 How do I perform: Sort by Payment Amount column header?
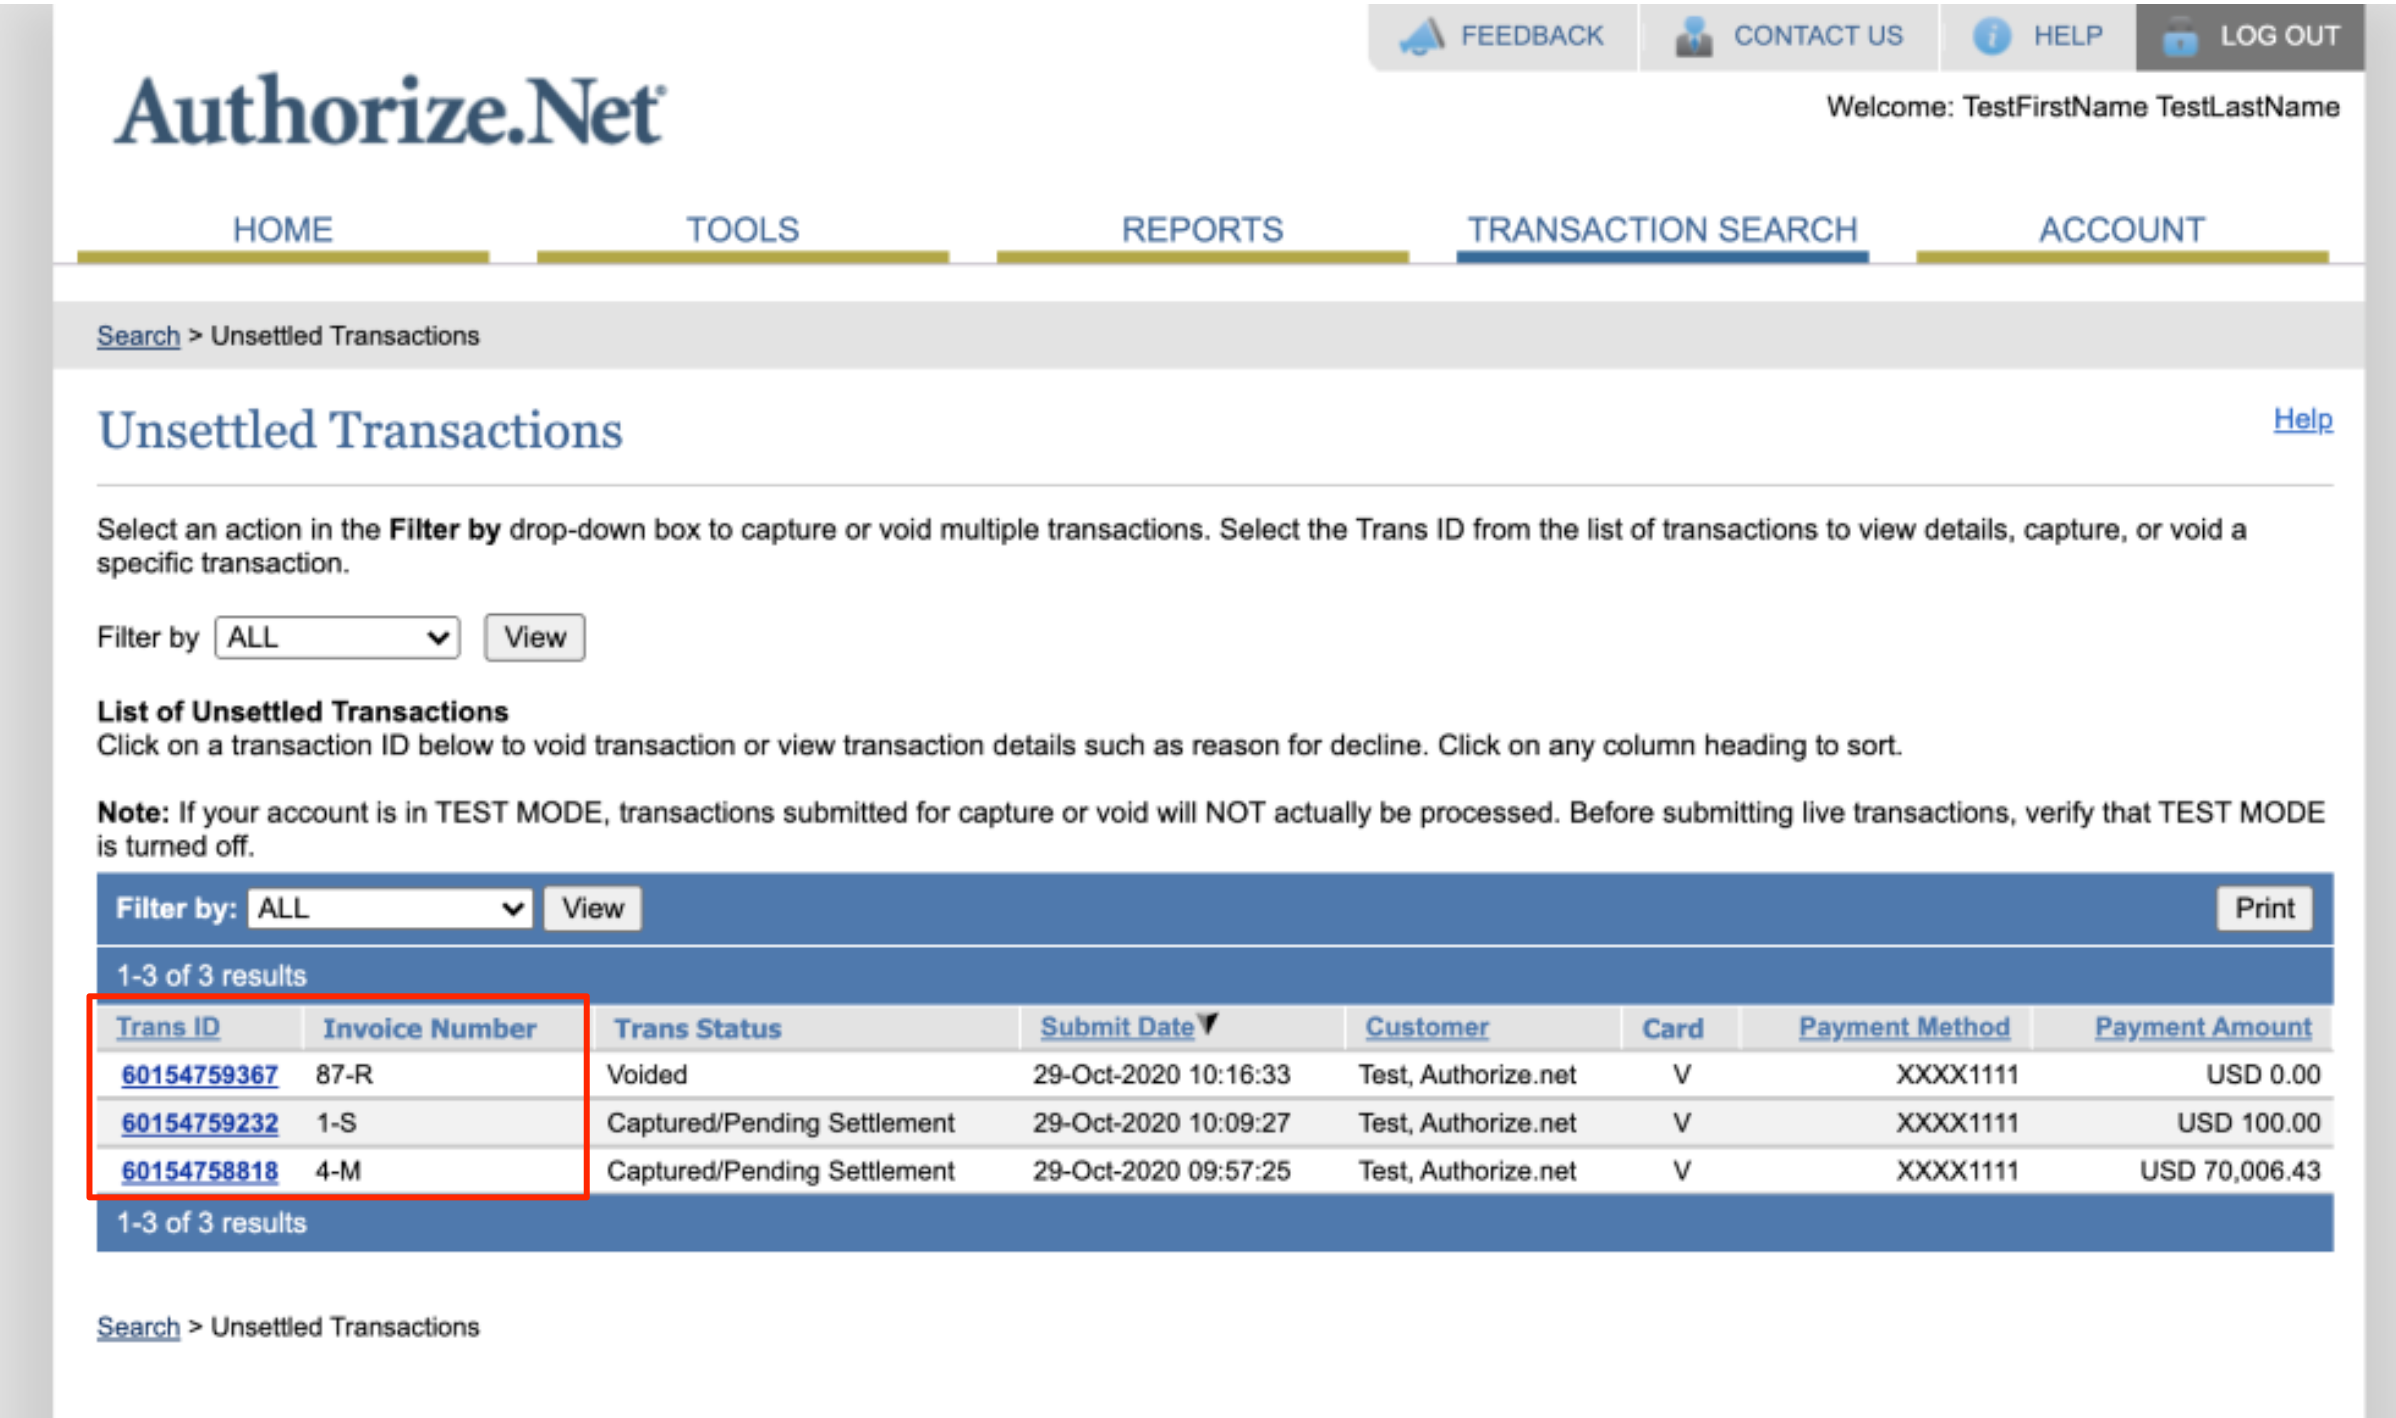[2203, 1027]
